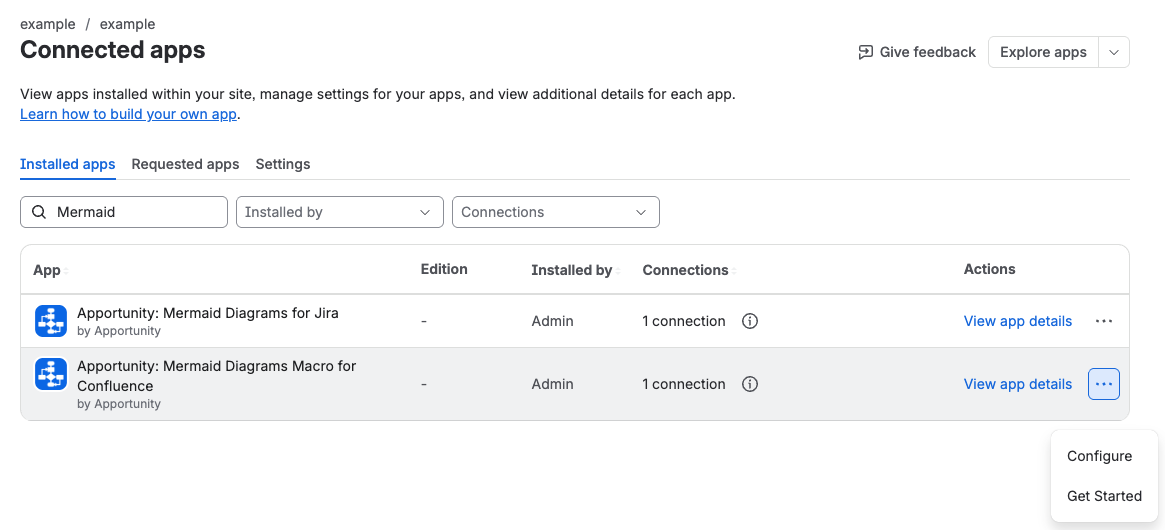The image size is (1165, 530).
Task: Click info icon beside Confluence app connection
Action: pos(750,384)
